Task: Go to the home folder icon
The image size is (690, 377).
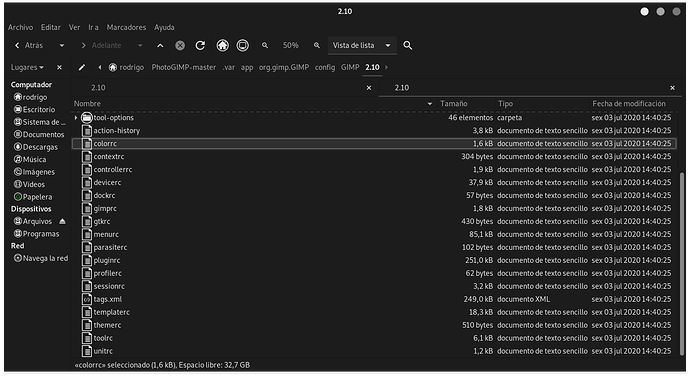Action: (223, 45)
